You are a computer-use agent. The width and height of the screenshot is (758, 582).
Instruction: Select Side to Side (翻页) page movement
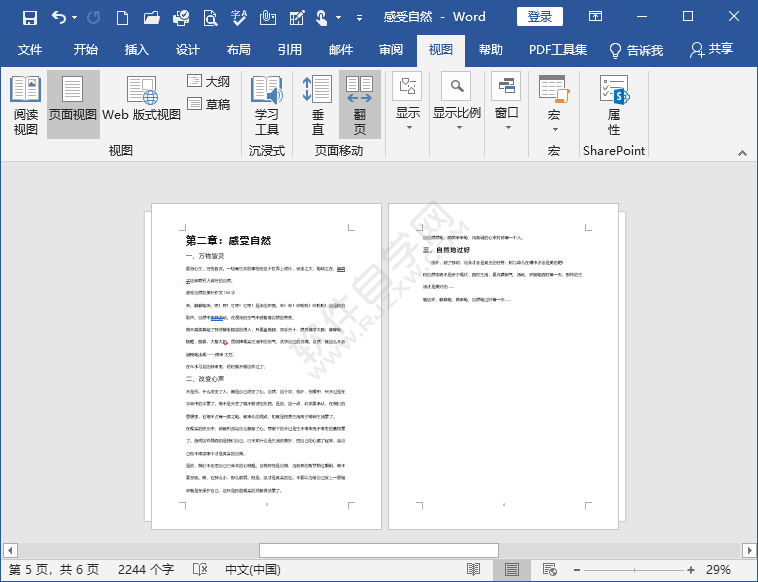(359, 105)
